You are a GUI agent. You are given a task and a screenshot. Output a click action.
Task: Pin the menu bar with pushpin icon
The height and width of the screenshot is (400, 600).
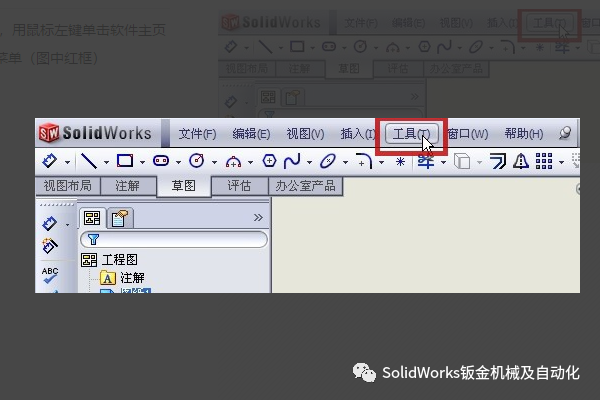[x=565, y=133]
